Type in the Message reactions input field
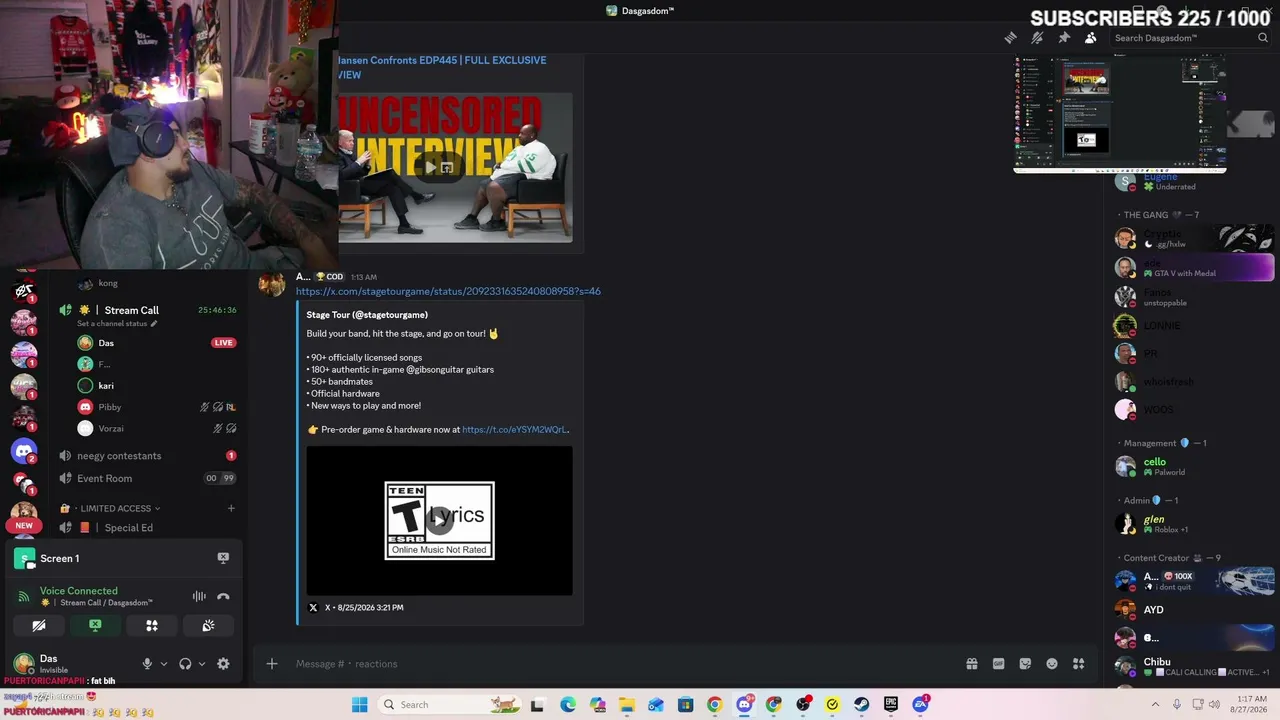The image size is (1280, 720). 620,664
